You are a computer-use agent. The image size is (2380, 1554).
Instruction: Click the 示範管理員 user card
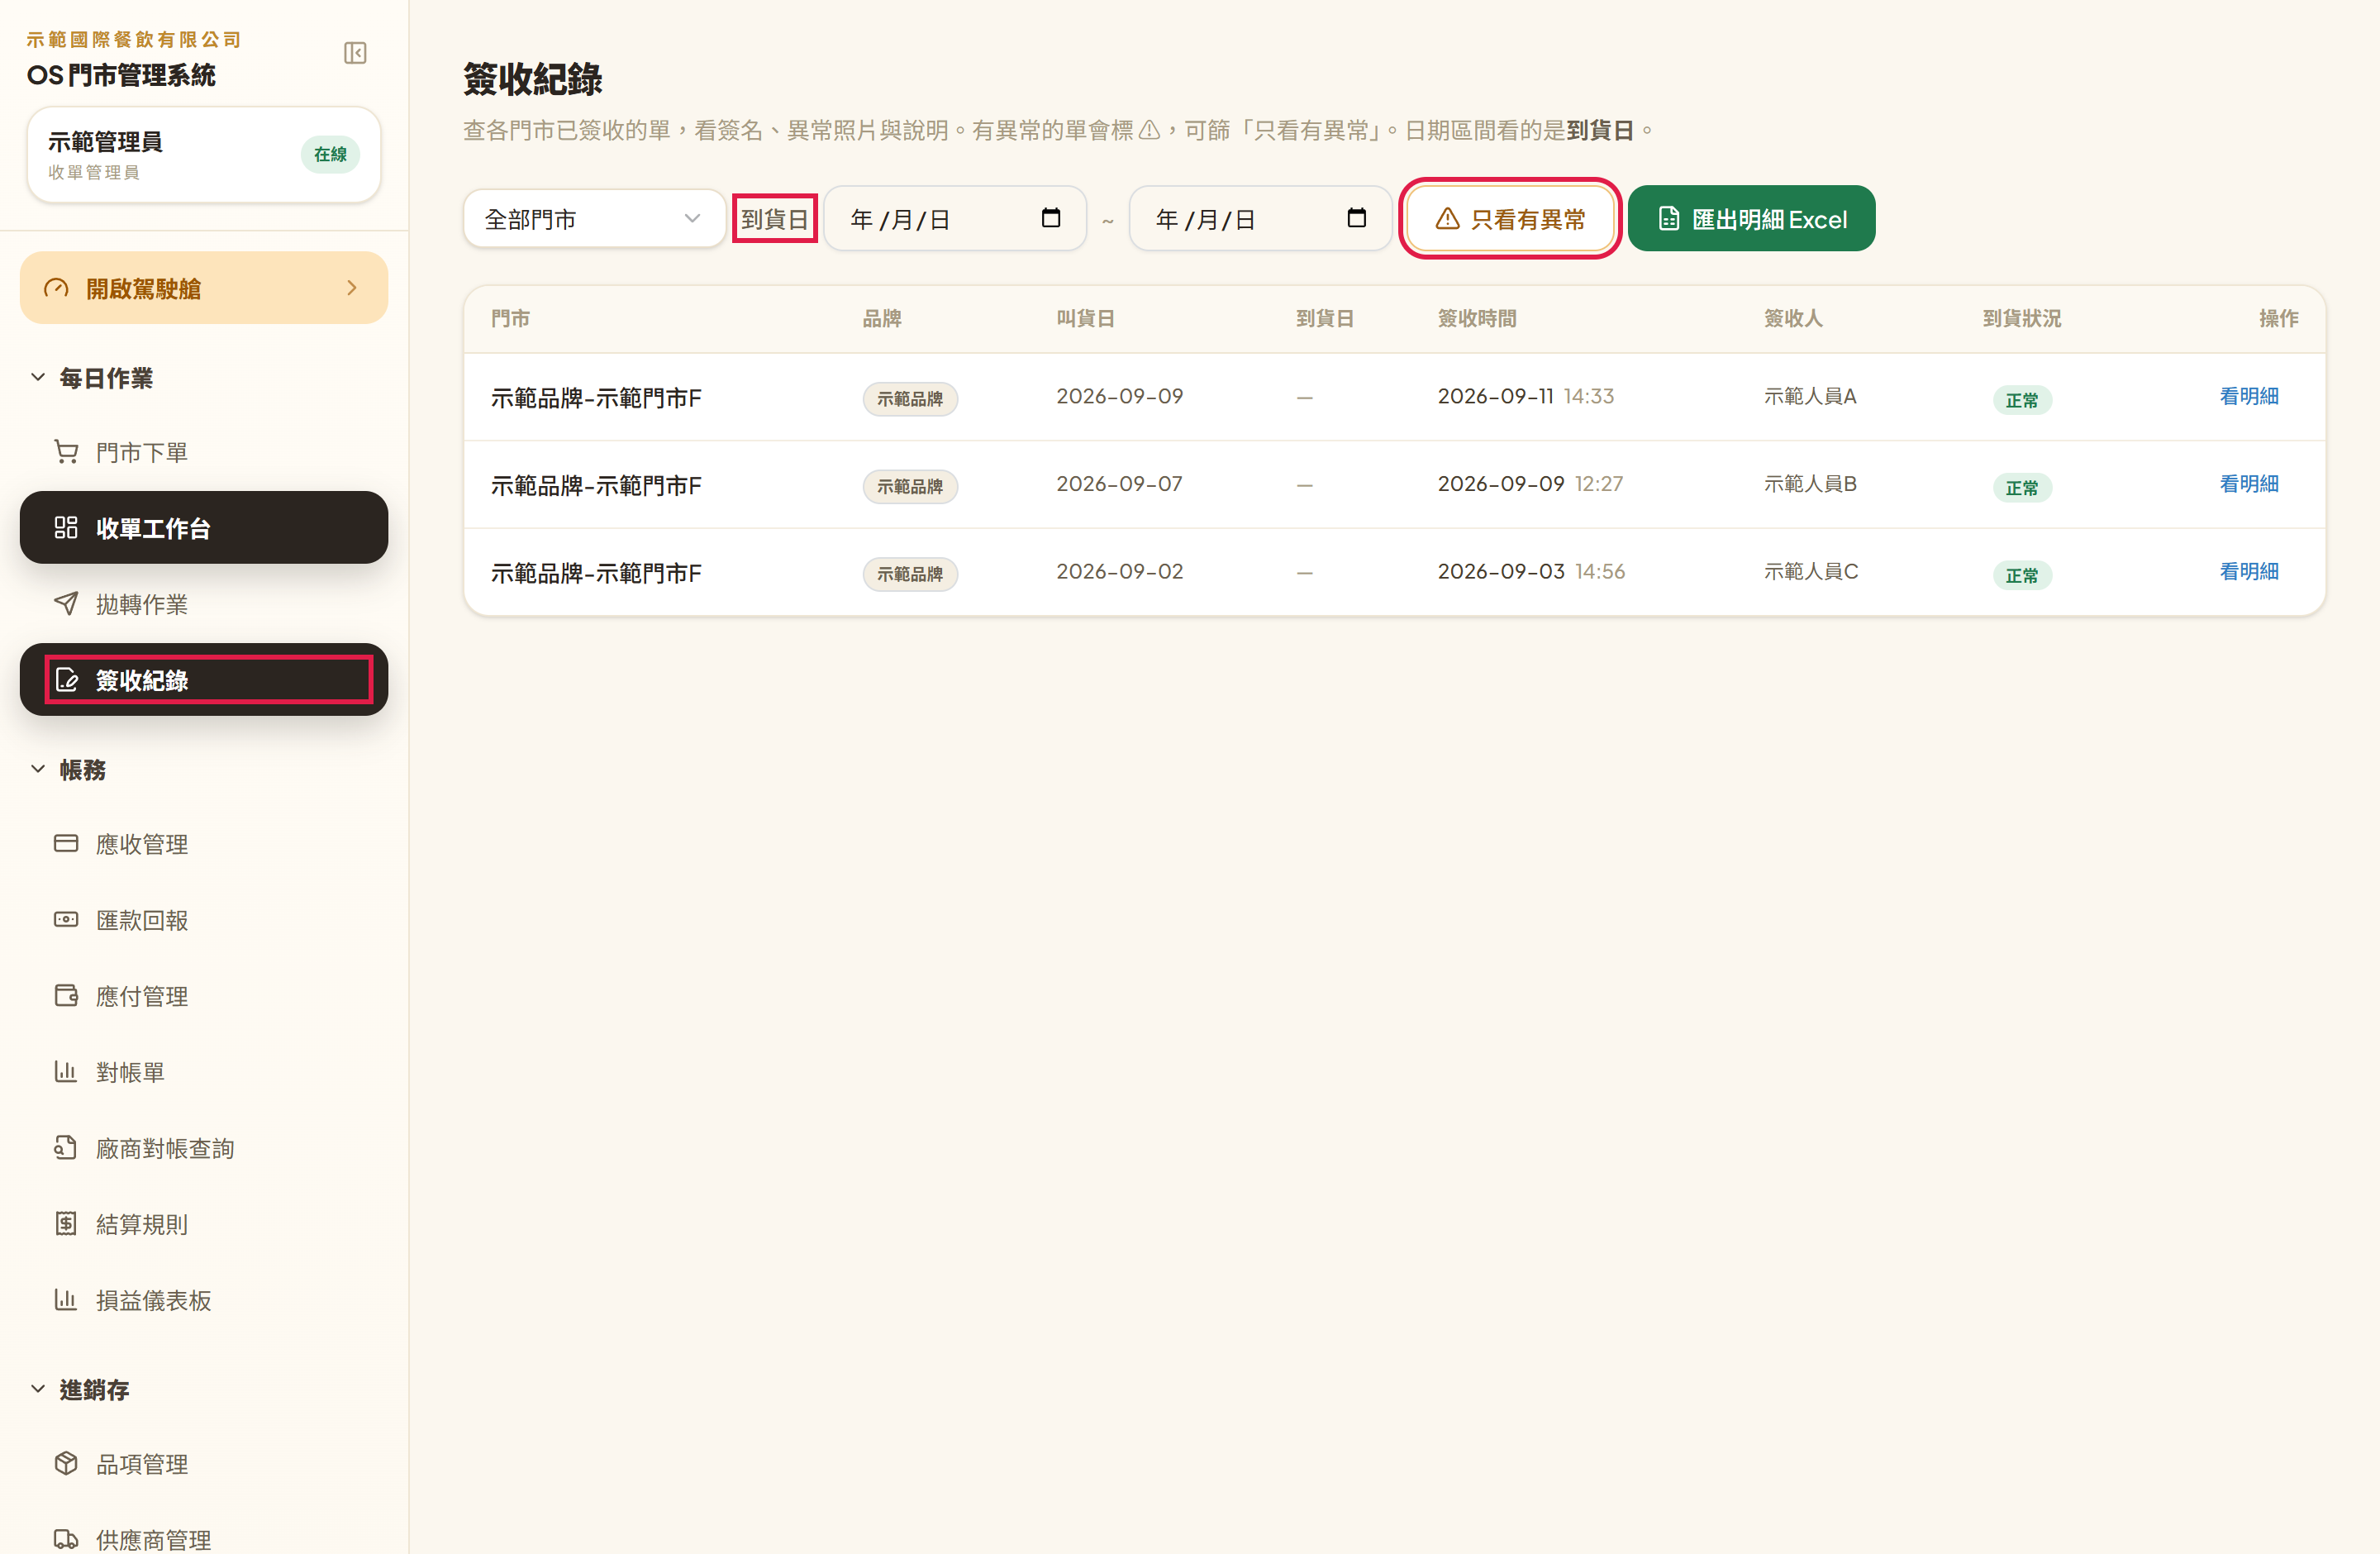point(204,155)
